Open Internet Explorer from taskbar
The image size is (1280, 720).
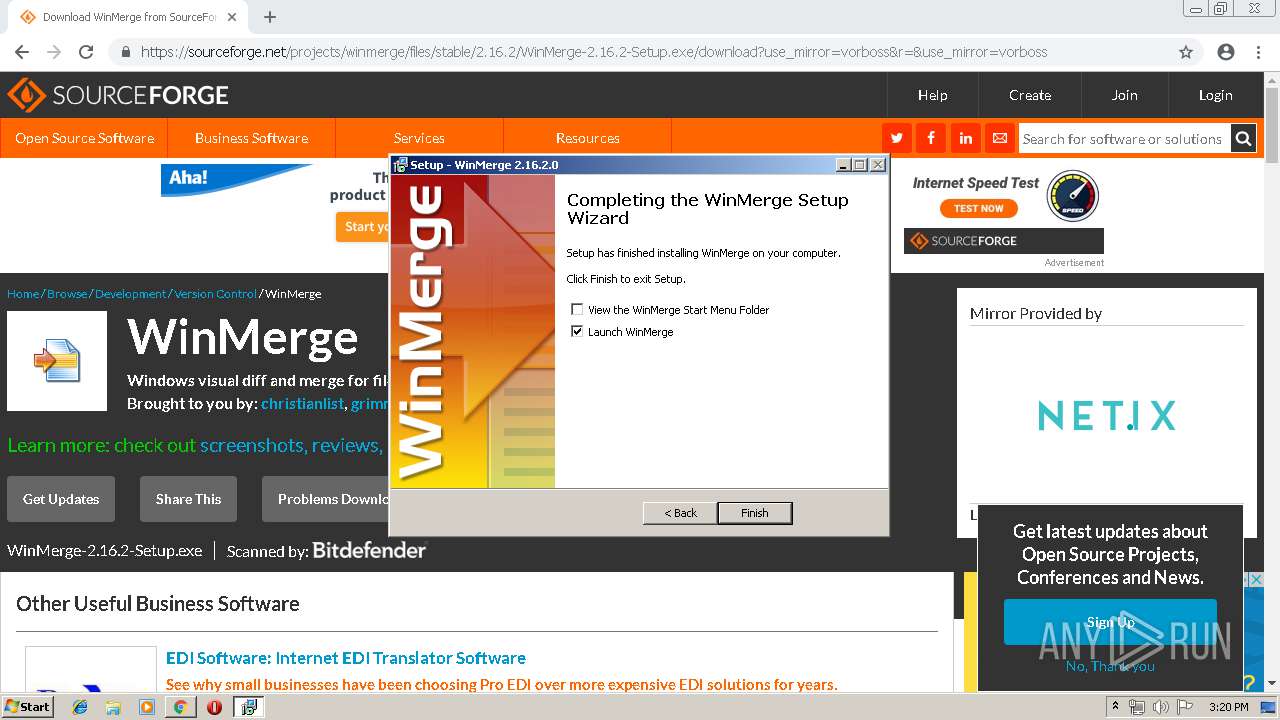click(80, 707)
